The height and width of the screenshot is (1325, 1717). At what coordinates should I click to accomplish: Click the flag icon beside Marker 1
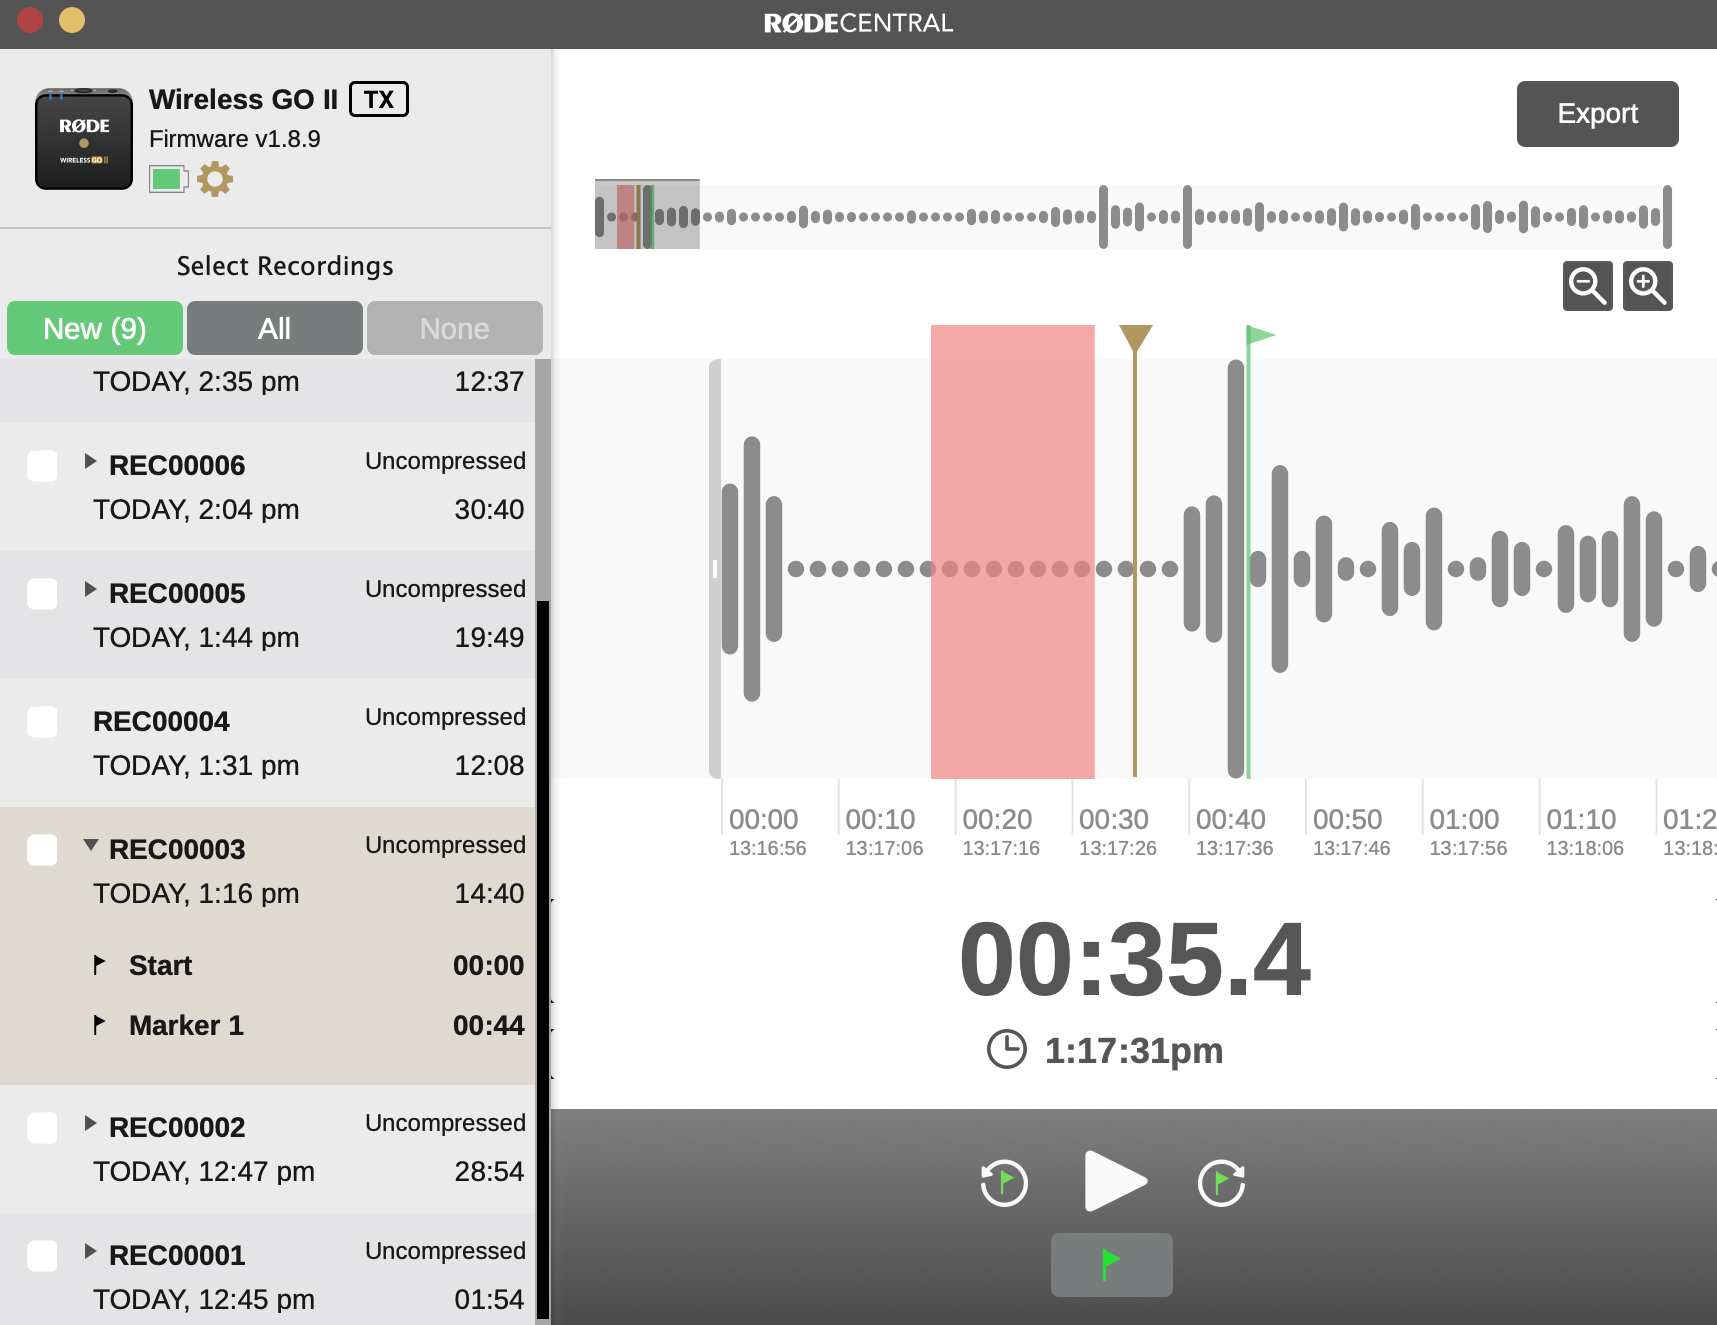(x=99, y=1025)
